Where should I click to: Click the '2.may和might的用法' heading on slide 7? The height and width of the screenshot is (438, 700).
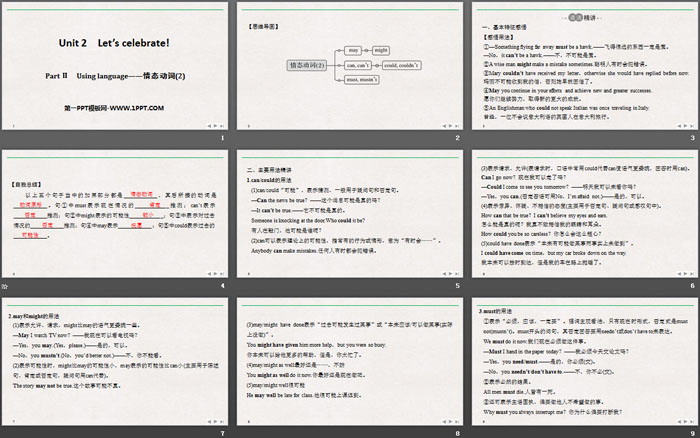point(33,316)
